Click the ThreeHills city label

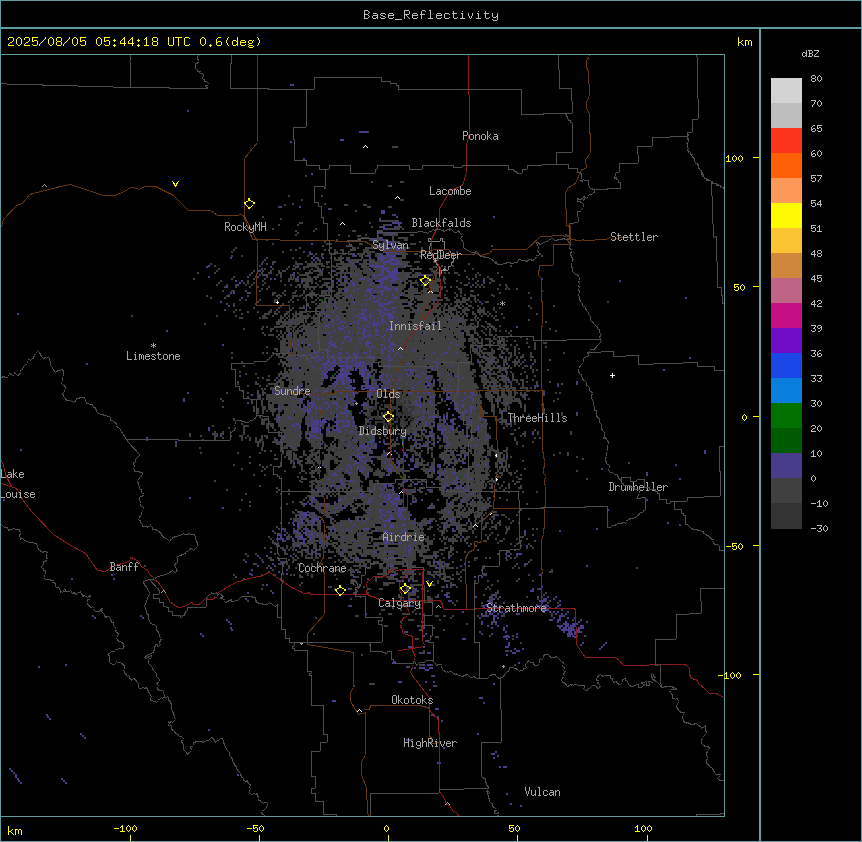click(537, 418)
